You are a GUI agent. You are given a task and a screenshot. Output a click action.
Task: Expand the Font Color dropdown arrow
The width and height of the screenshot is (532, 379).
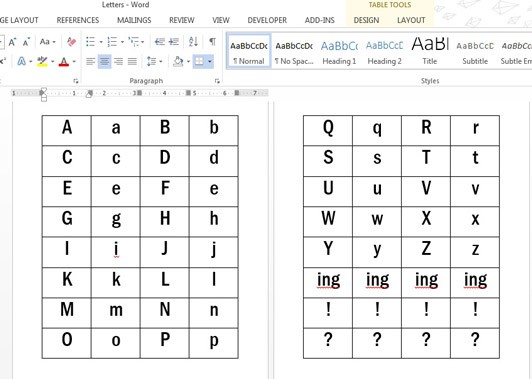point(74,62)
